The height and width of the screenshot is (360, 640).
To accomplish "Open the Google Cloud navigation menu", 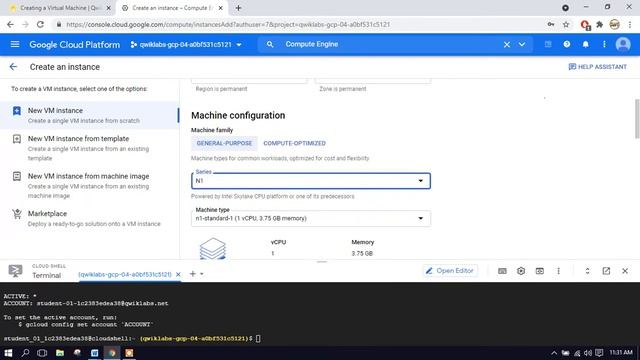I will pos(15,44).
